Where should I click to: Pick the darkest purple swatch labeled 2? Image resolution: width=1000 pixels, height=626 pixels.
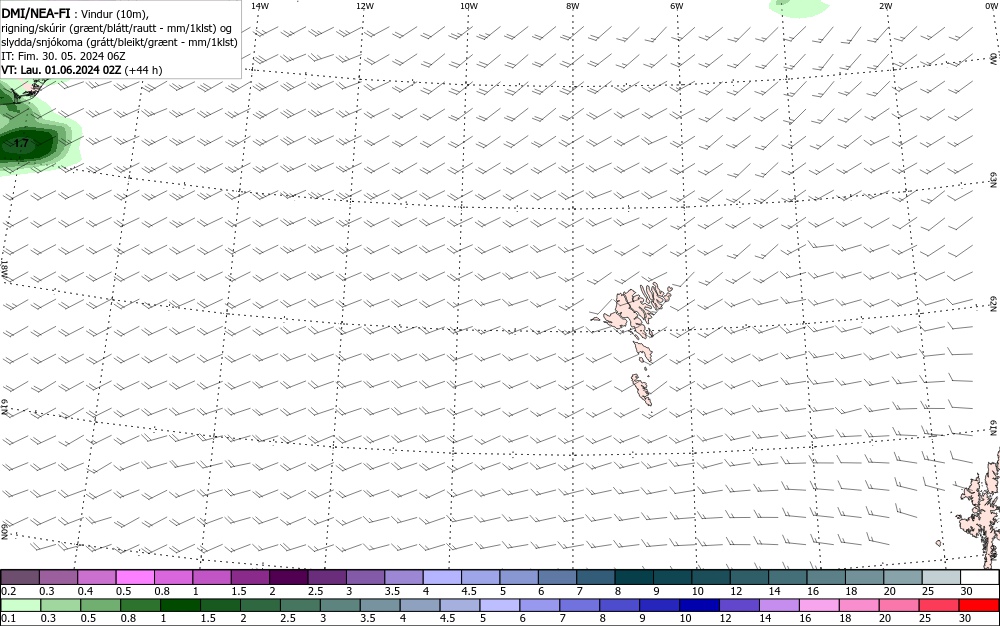(x=288, y=578)
